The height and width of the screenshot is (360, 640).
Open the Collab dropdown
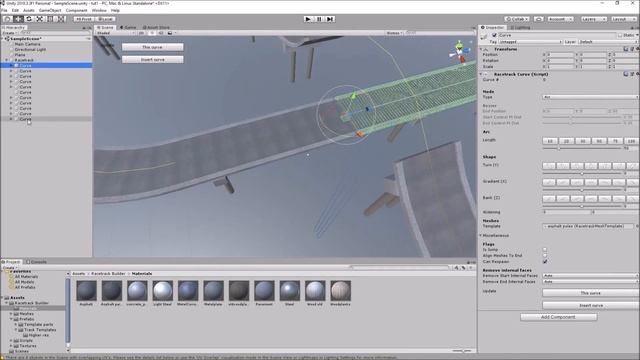(517, 19)
